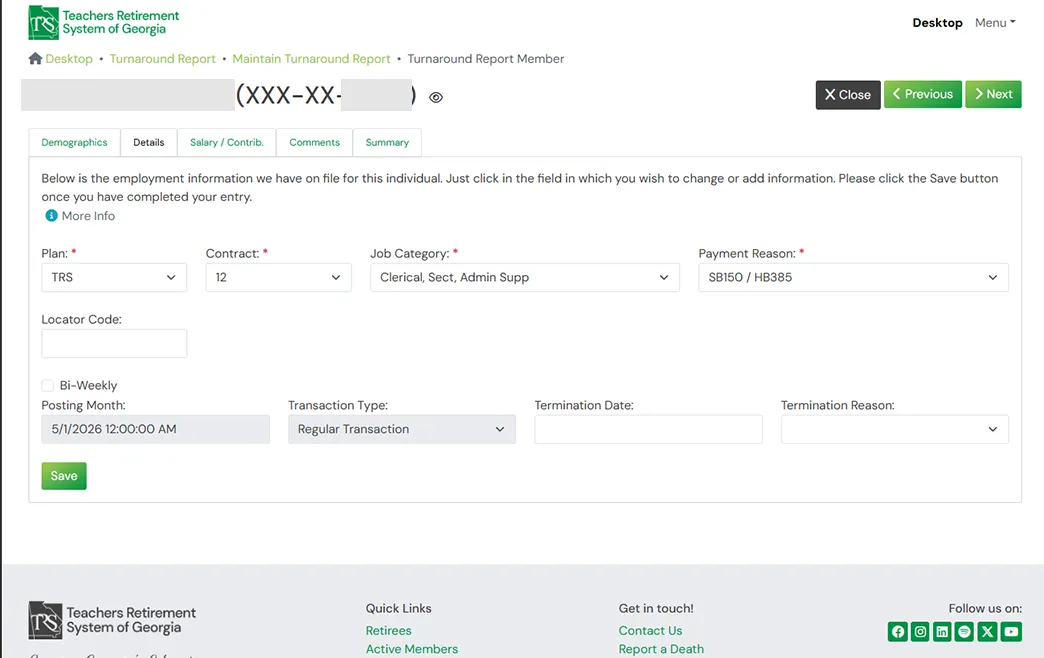Expand the Payment Reason dropdown
The height and width of the screenshot is (658, 1044).
pos(853,278)
